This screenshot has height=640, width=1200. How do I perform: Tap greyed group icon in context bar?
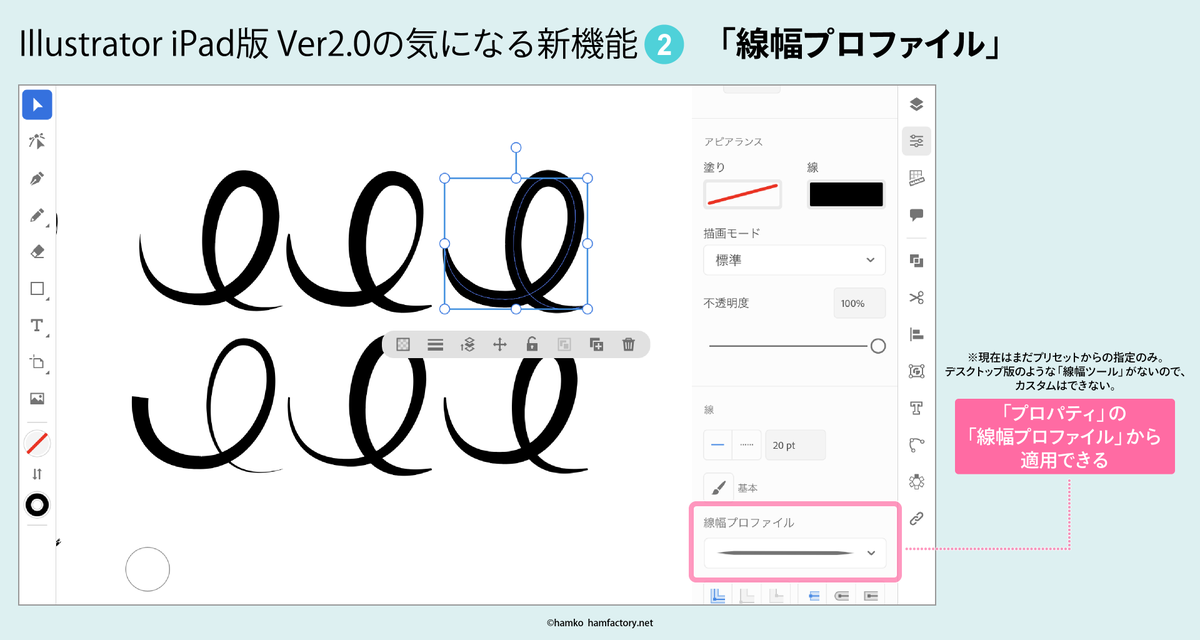tap(564, 344)
